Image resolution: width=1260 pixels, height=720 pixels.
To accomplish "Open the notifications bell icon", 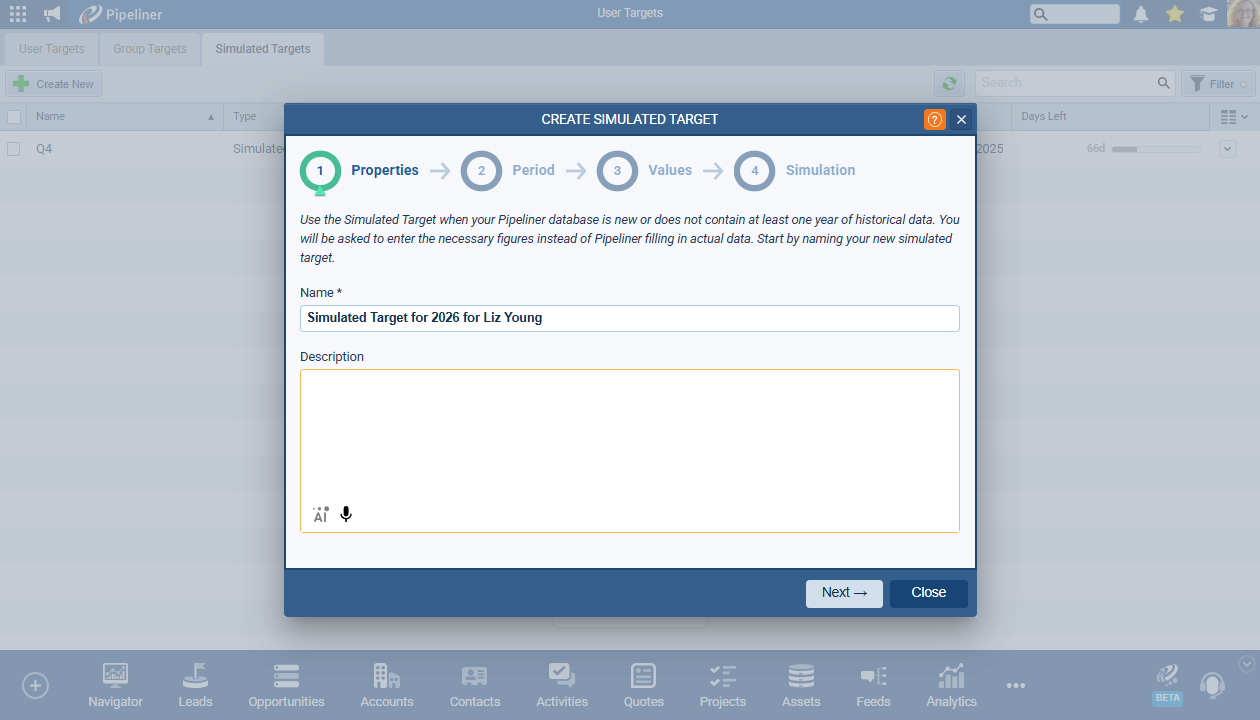I will tap(1141, 14).
